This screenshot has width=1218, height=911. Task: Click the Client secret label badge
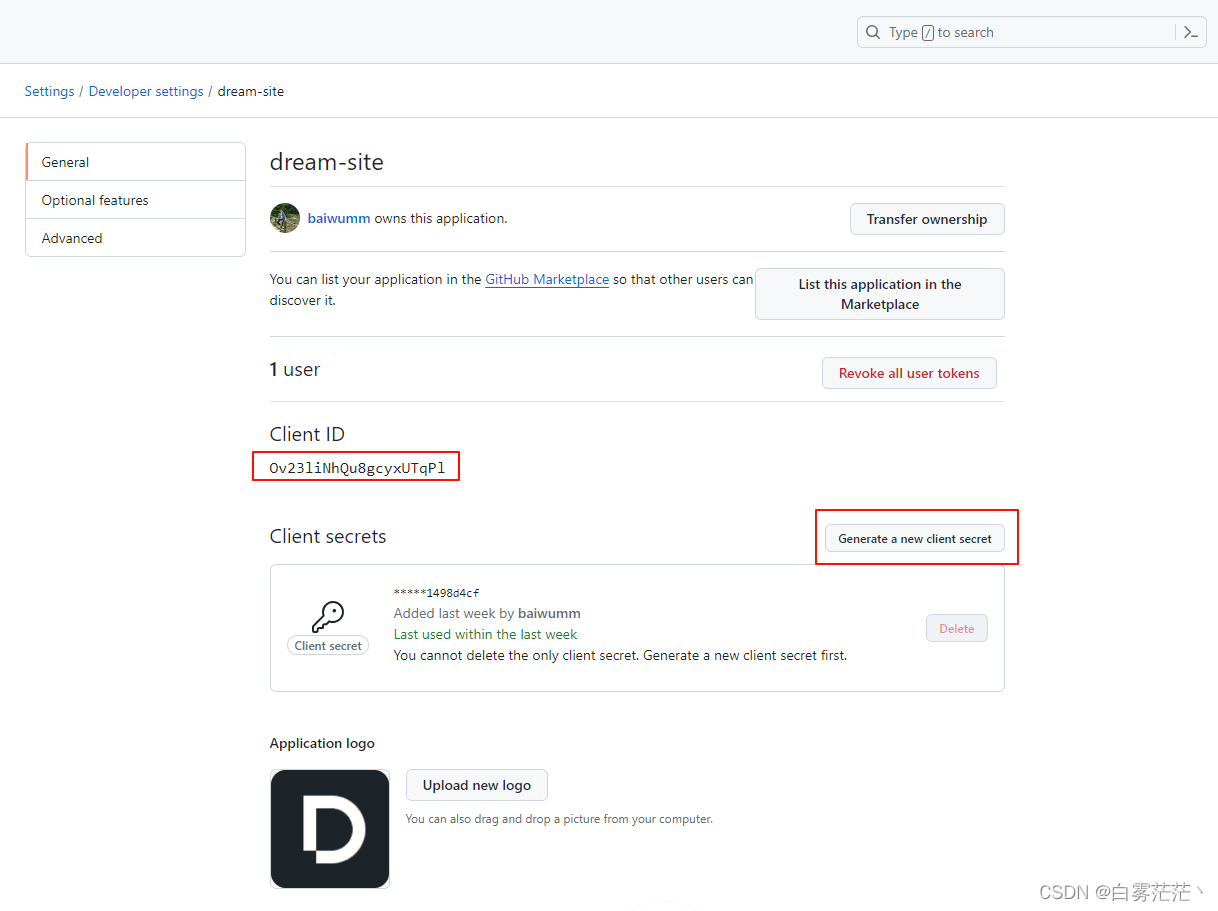327,645
